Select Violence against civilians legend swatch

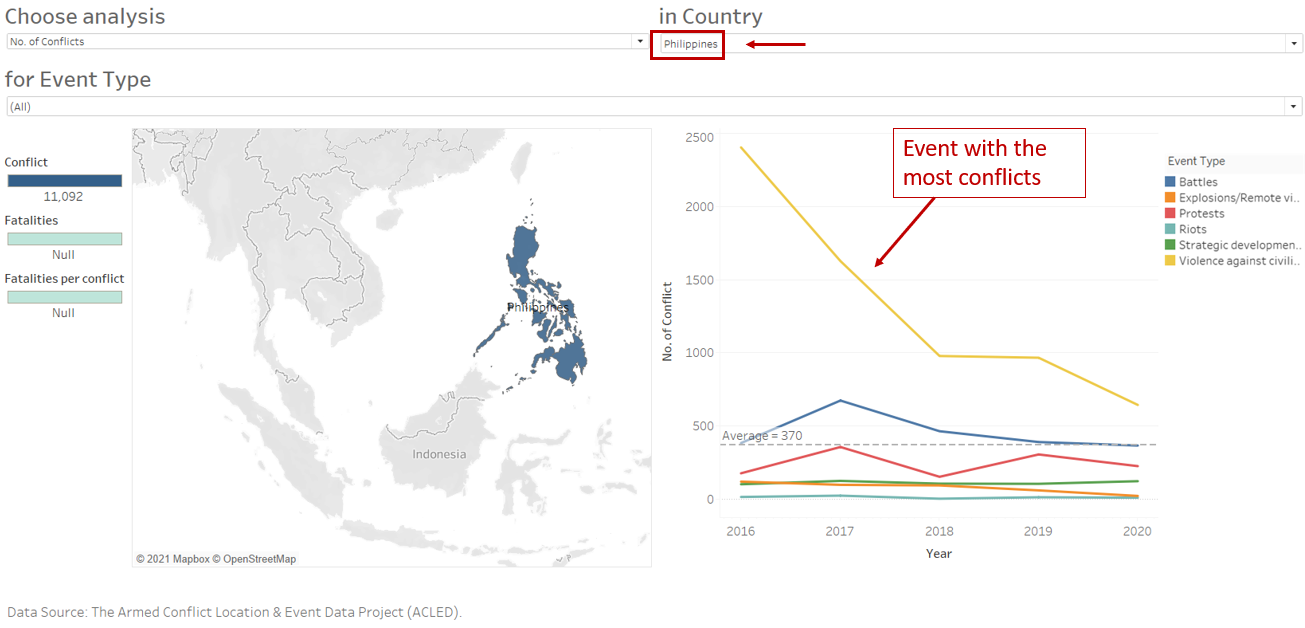pyautogui.click(x=1170, y=261)
